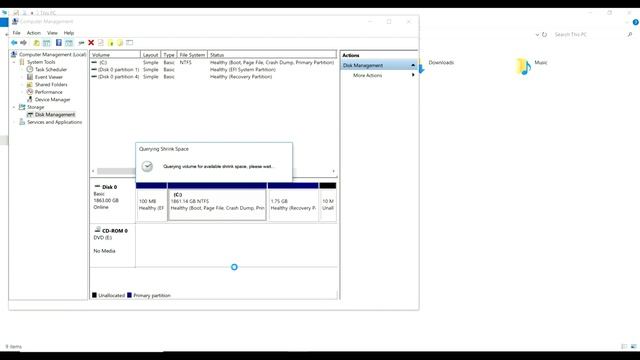Screen dimensions: 640x360
Task: Click the large icons view icon in This PC status bar
Action: [x=633, y=347]
